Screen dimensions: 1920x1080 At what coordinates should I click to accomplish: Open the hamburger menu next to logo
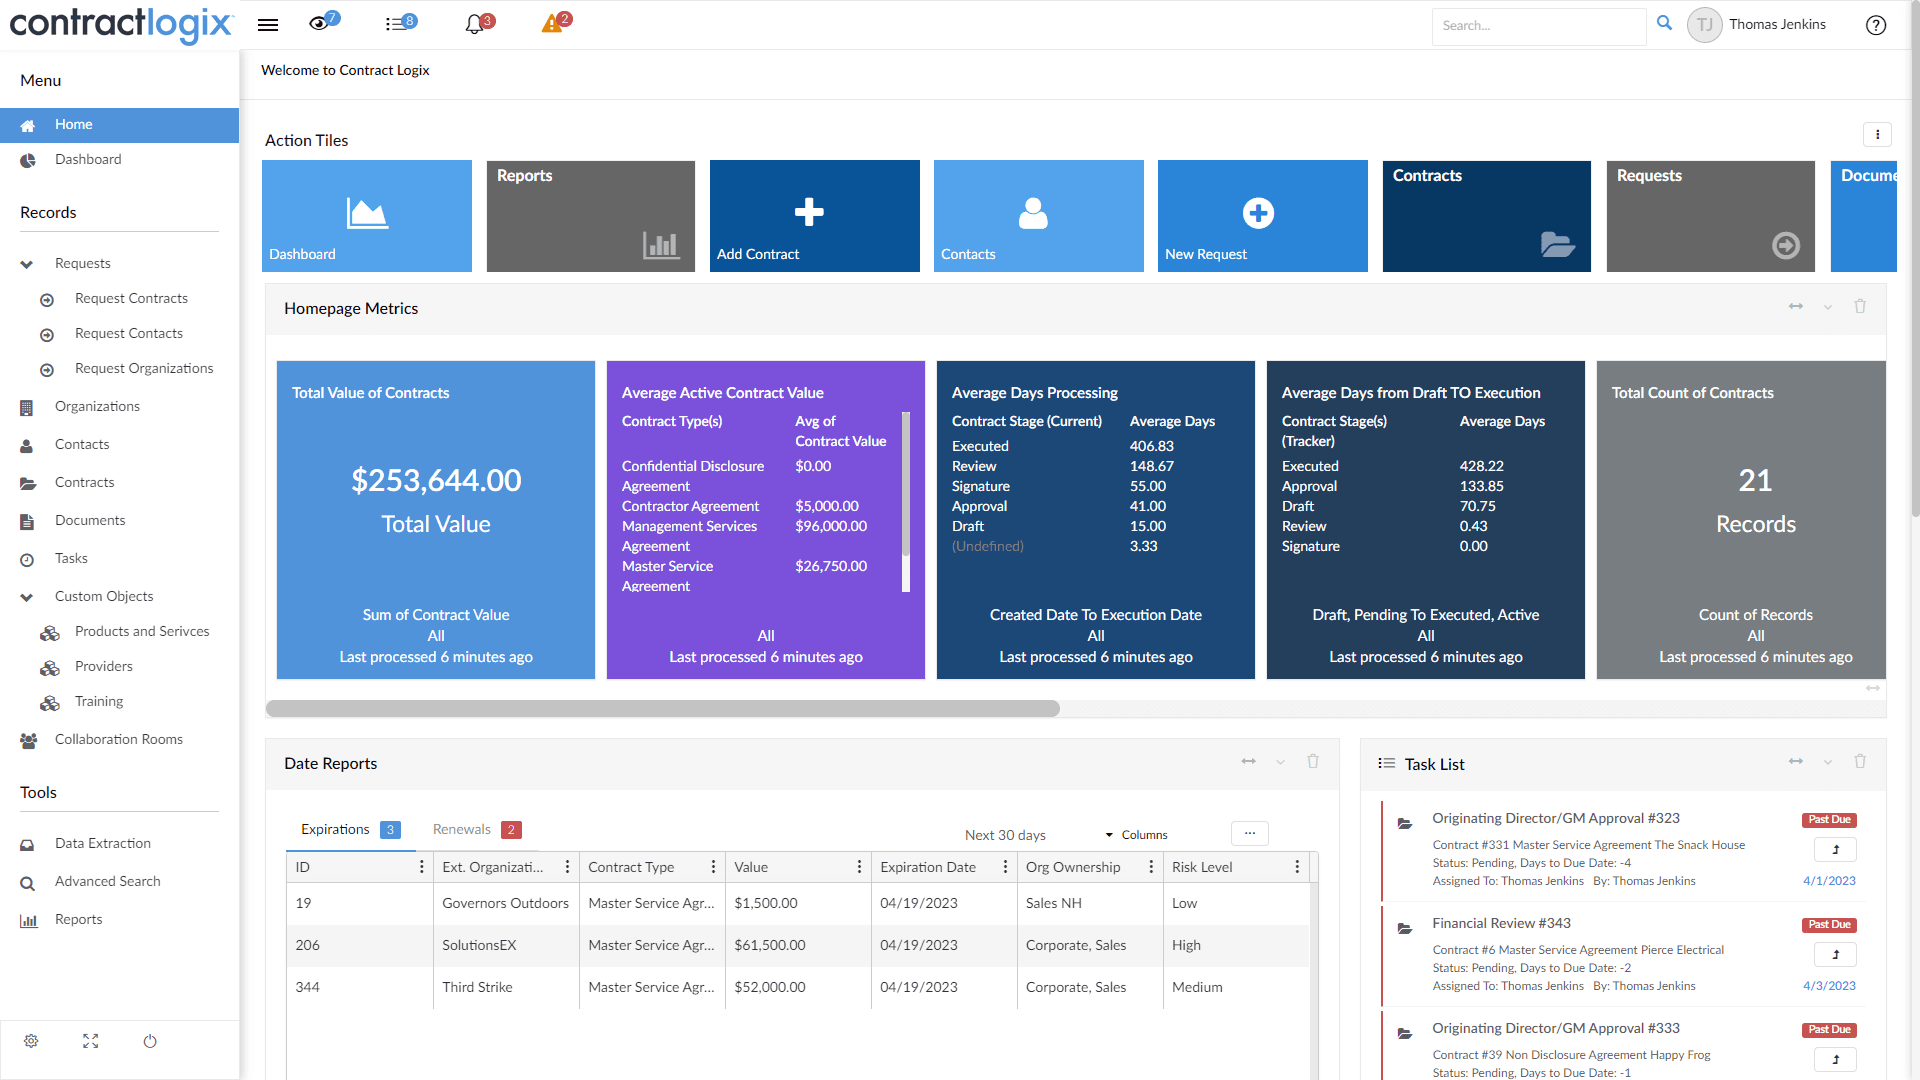pyautogui.click(x=267, y=25)
